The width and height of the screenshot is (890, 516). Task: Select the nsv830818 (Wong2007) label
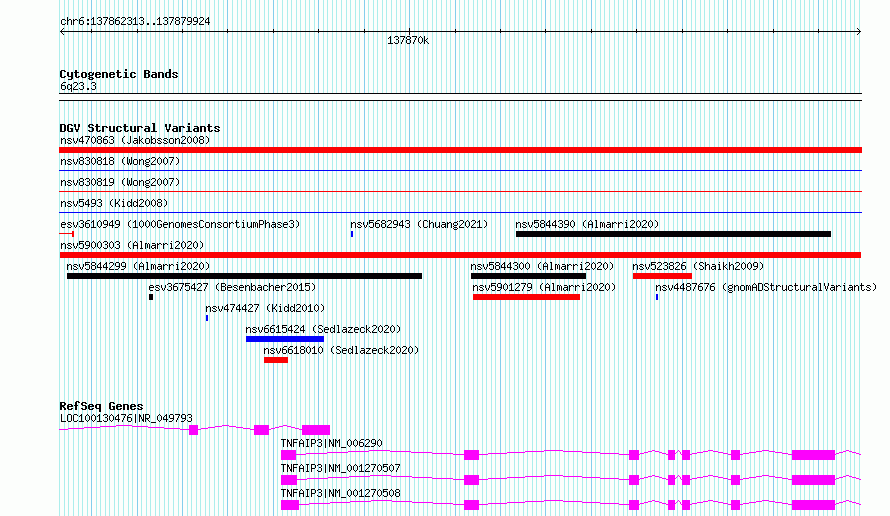[x=120, y=161]
